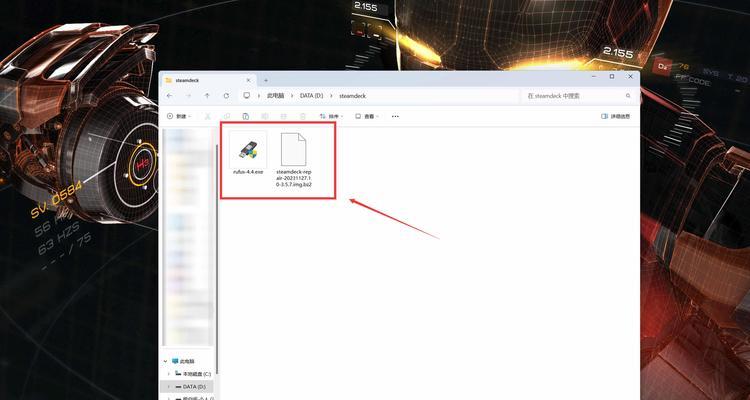Maximize the File Explorer window
The image size is (750, 400).
(x=612, y=77)
